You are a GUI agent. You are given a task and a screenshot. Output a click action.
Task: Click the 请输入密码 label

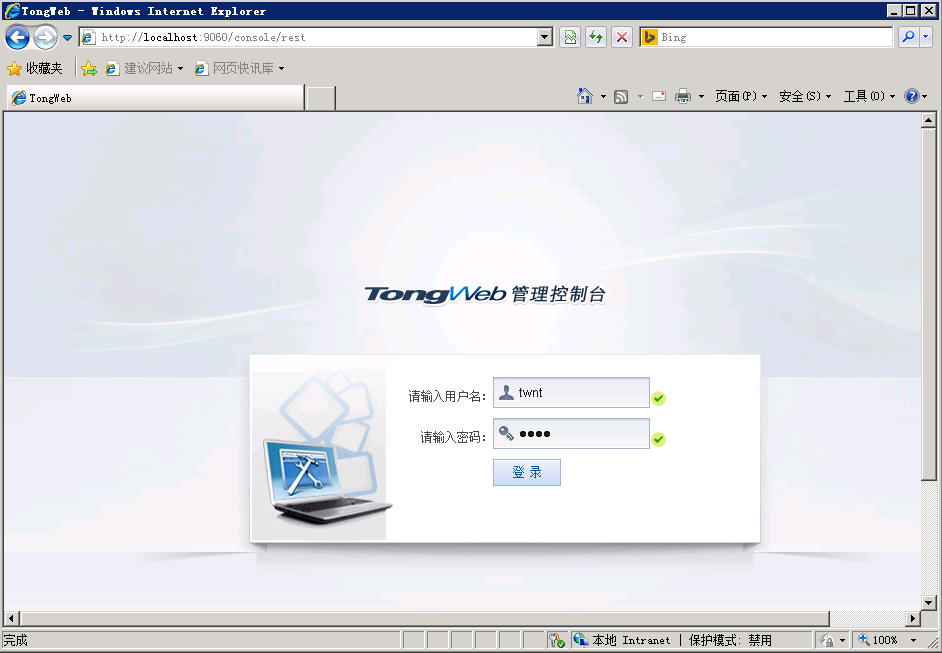[x=453, y=437]
